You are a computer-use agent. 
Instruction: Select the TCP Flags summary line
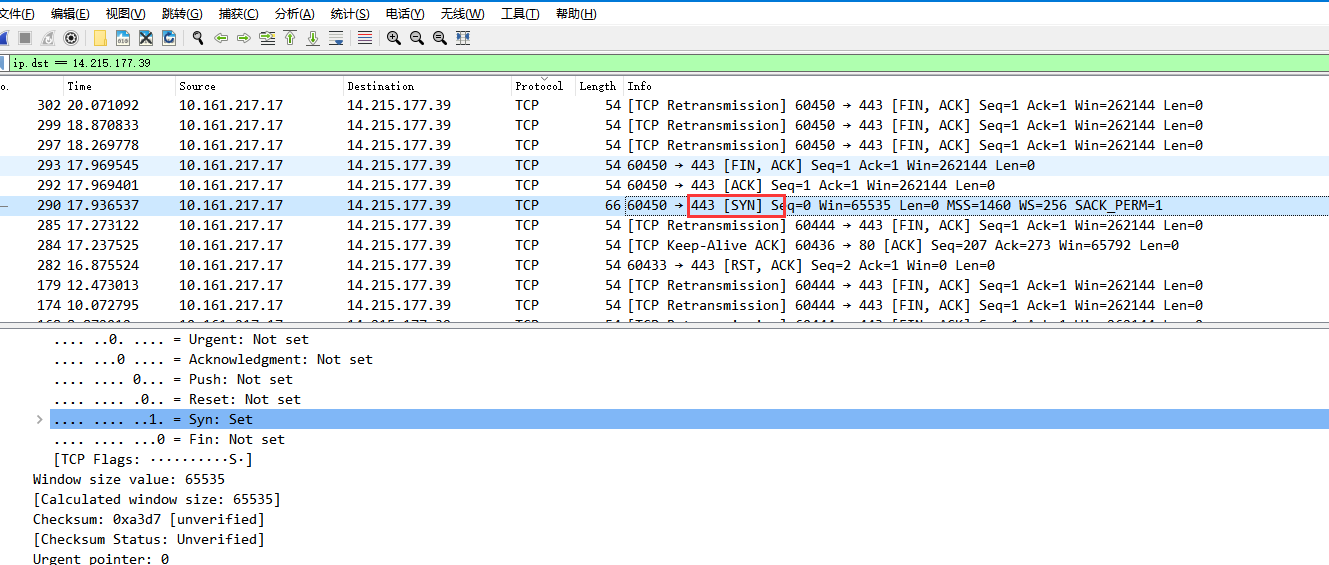[x=153, y=459]
